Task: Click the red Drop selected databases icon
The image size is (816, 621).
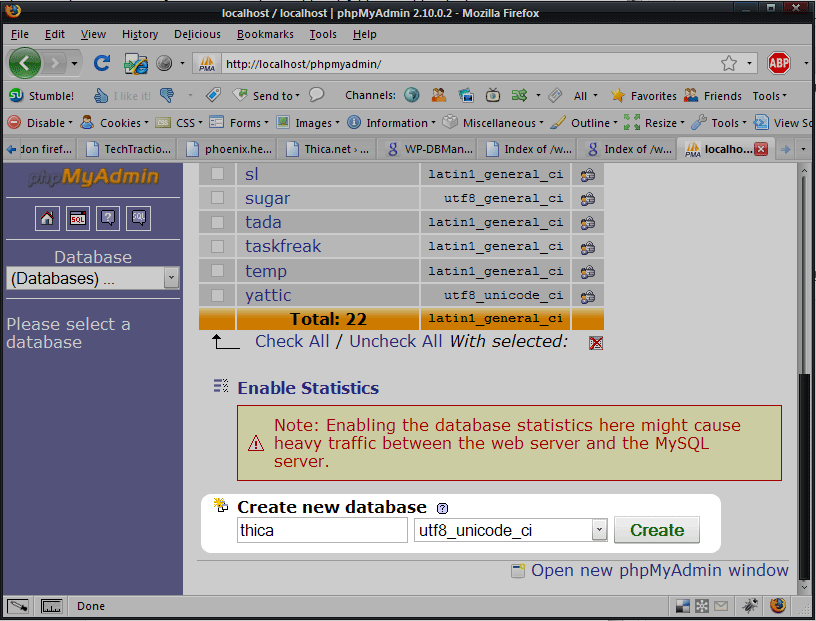Action: (x=596, y=343)
